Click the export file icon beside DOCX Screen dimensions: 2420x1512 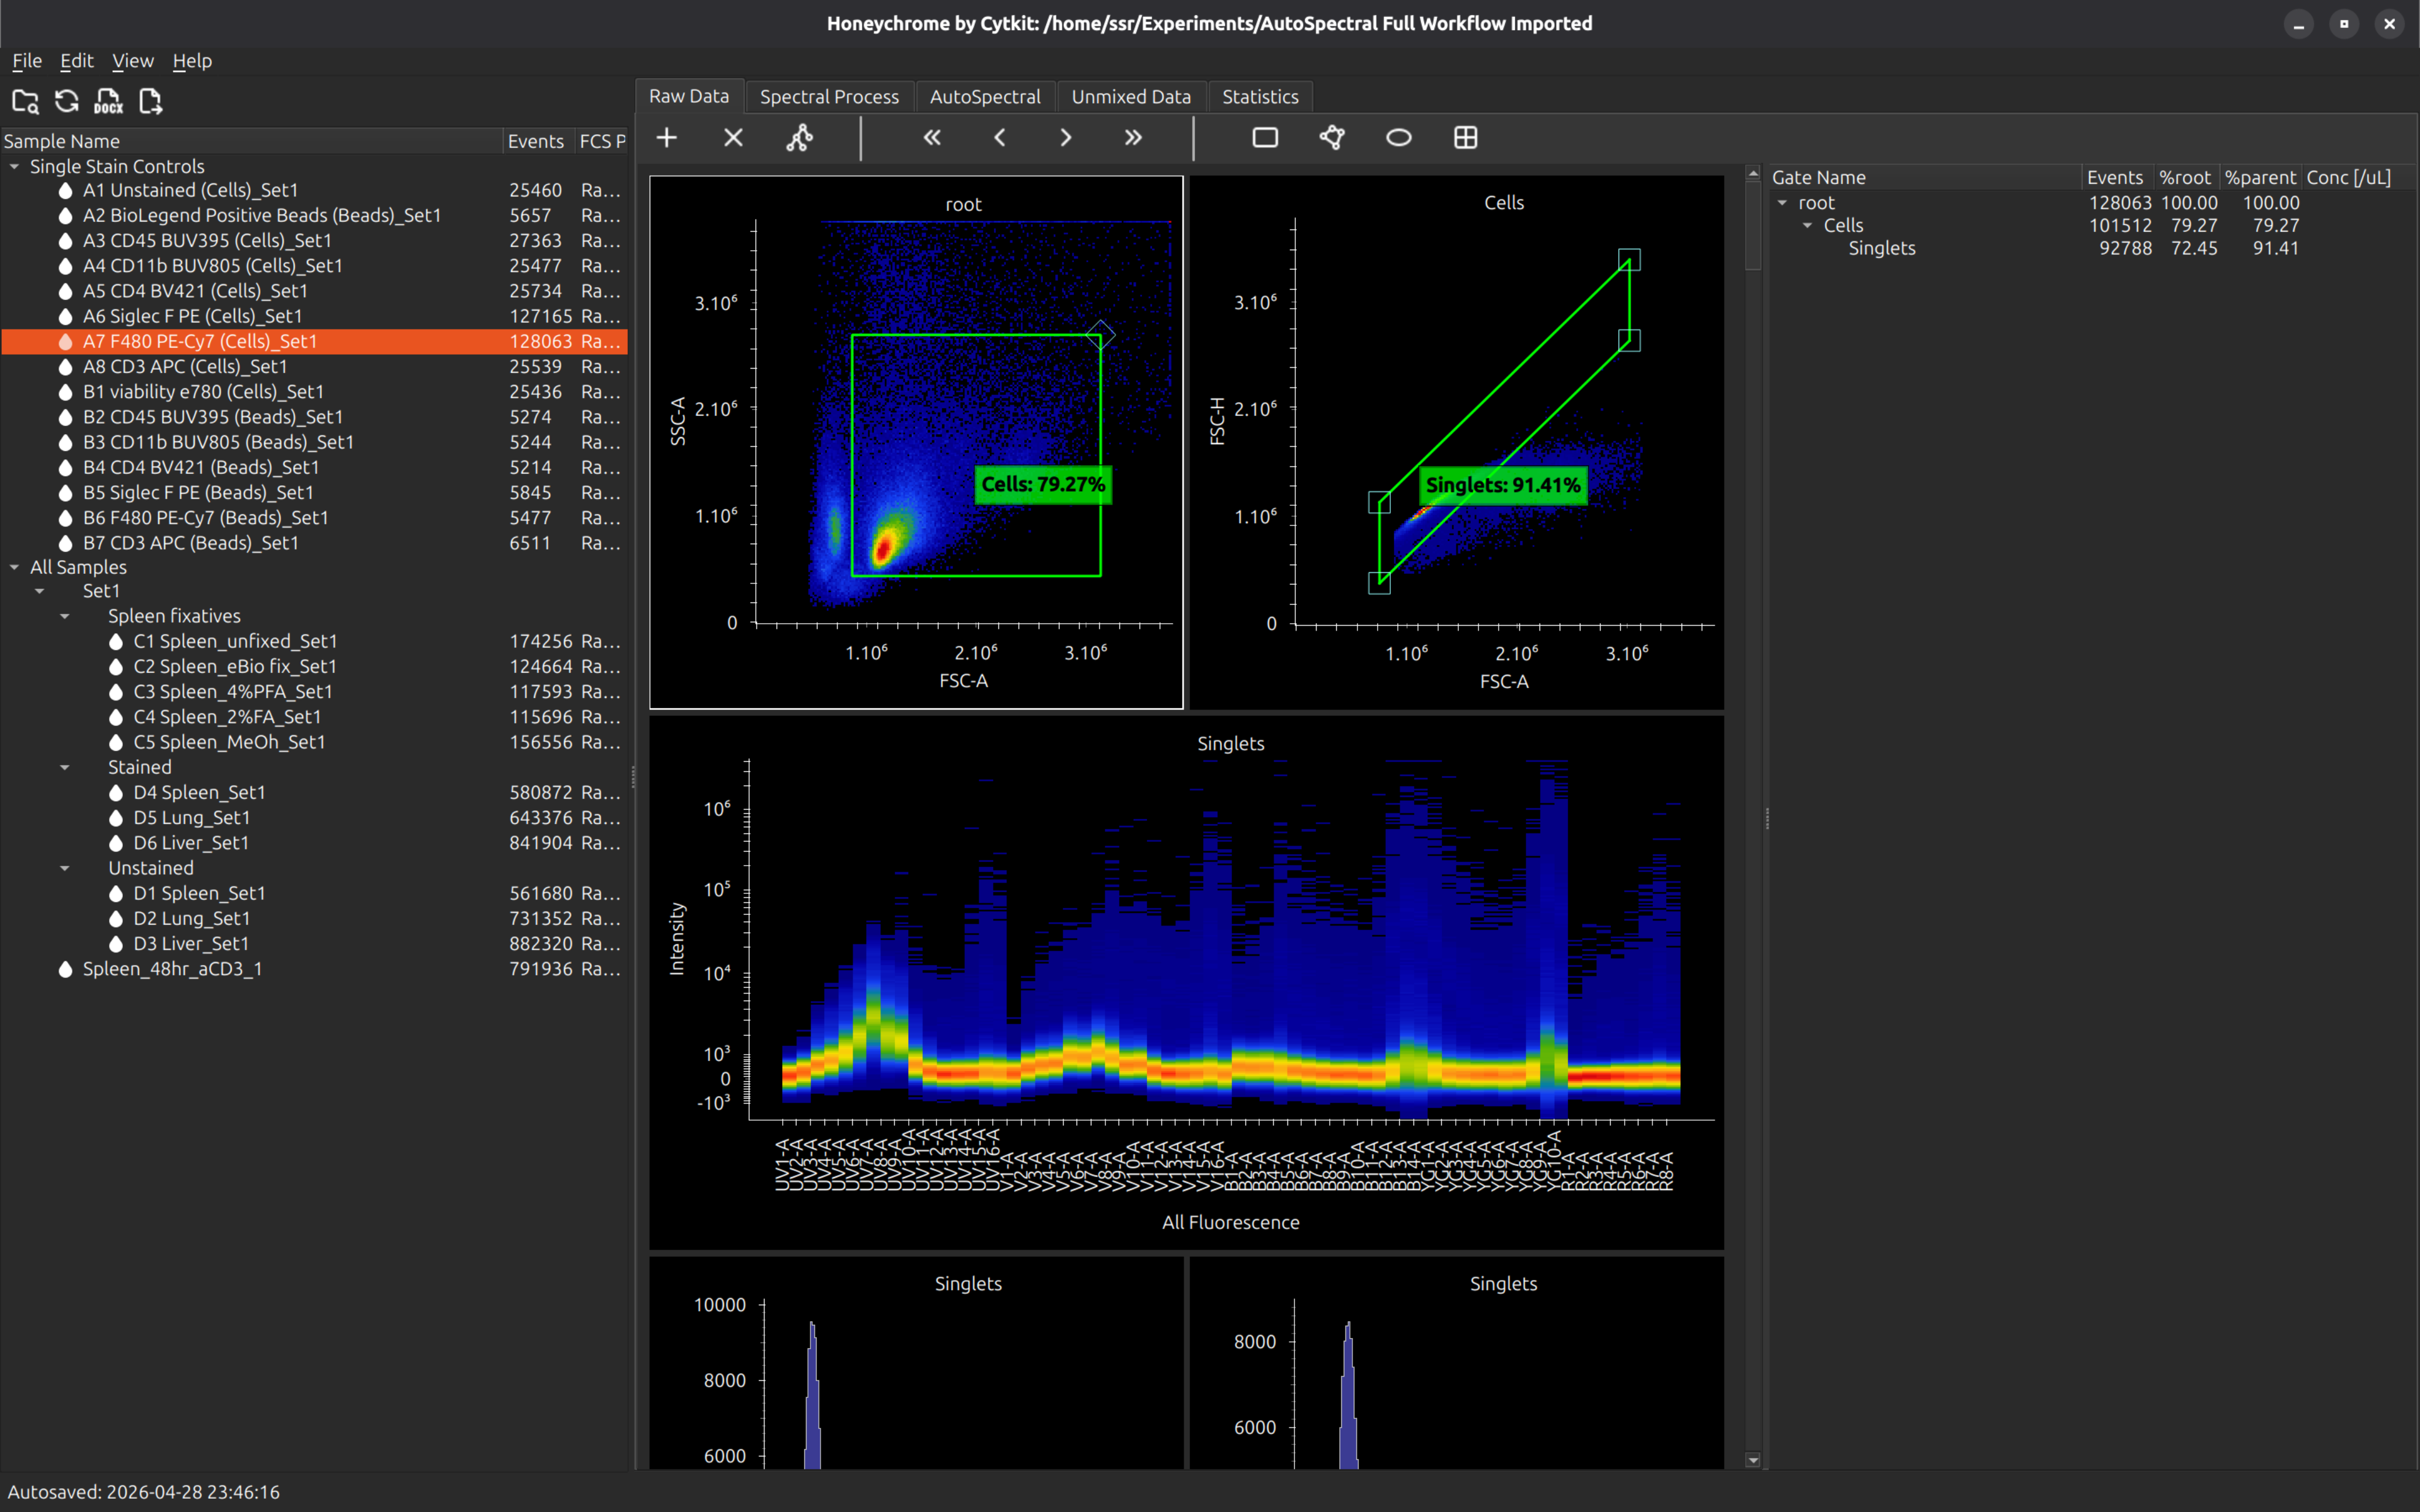point(150,101)
